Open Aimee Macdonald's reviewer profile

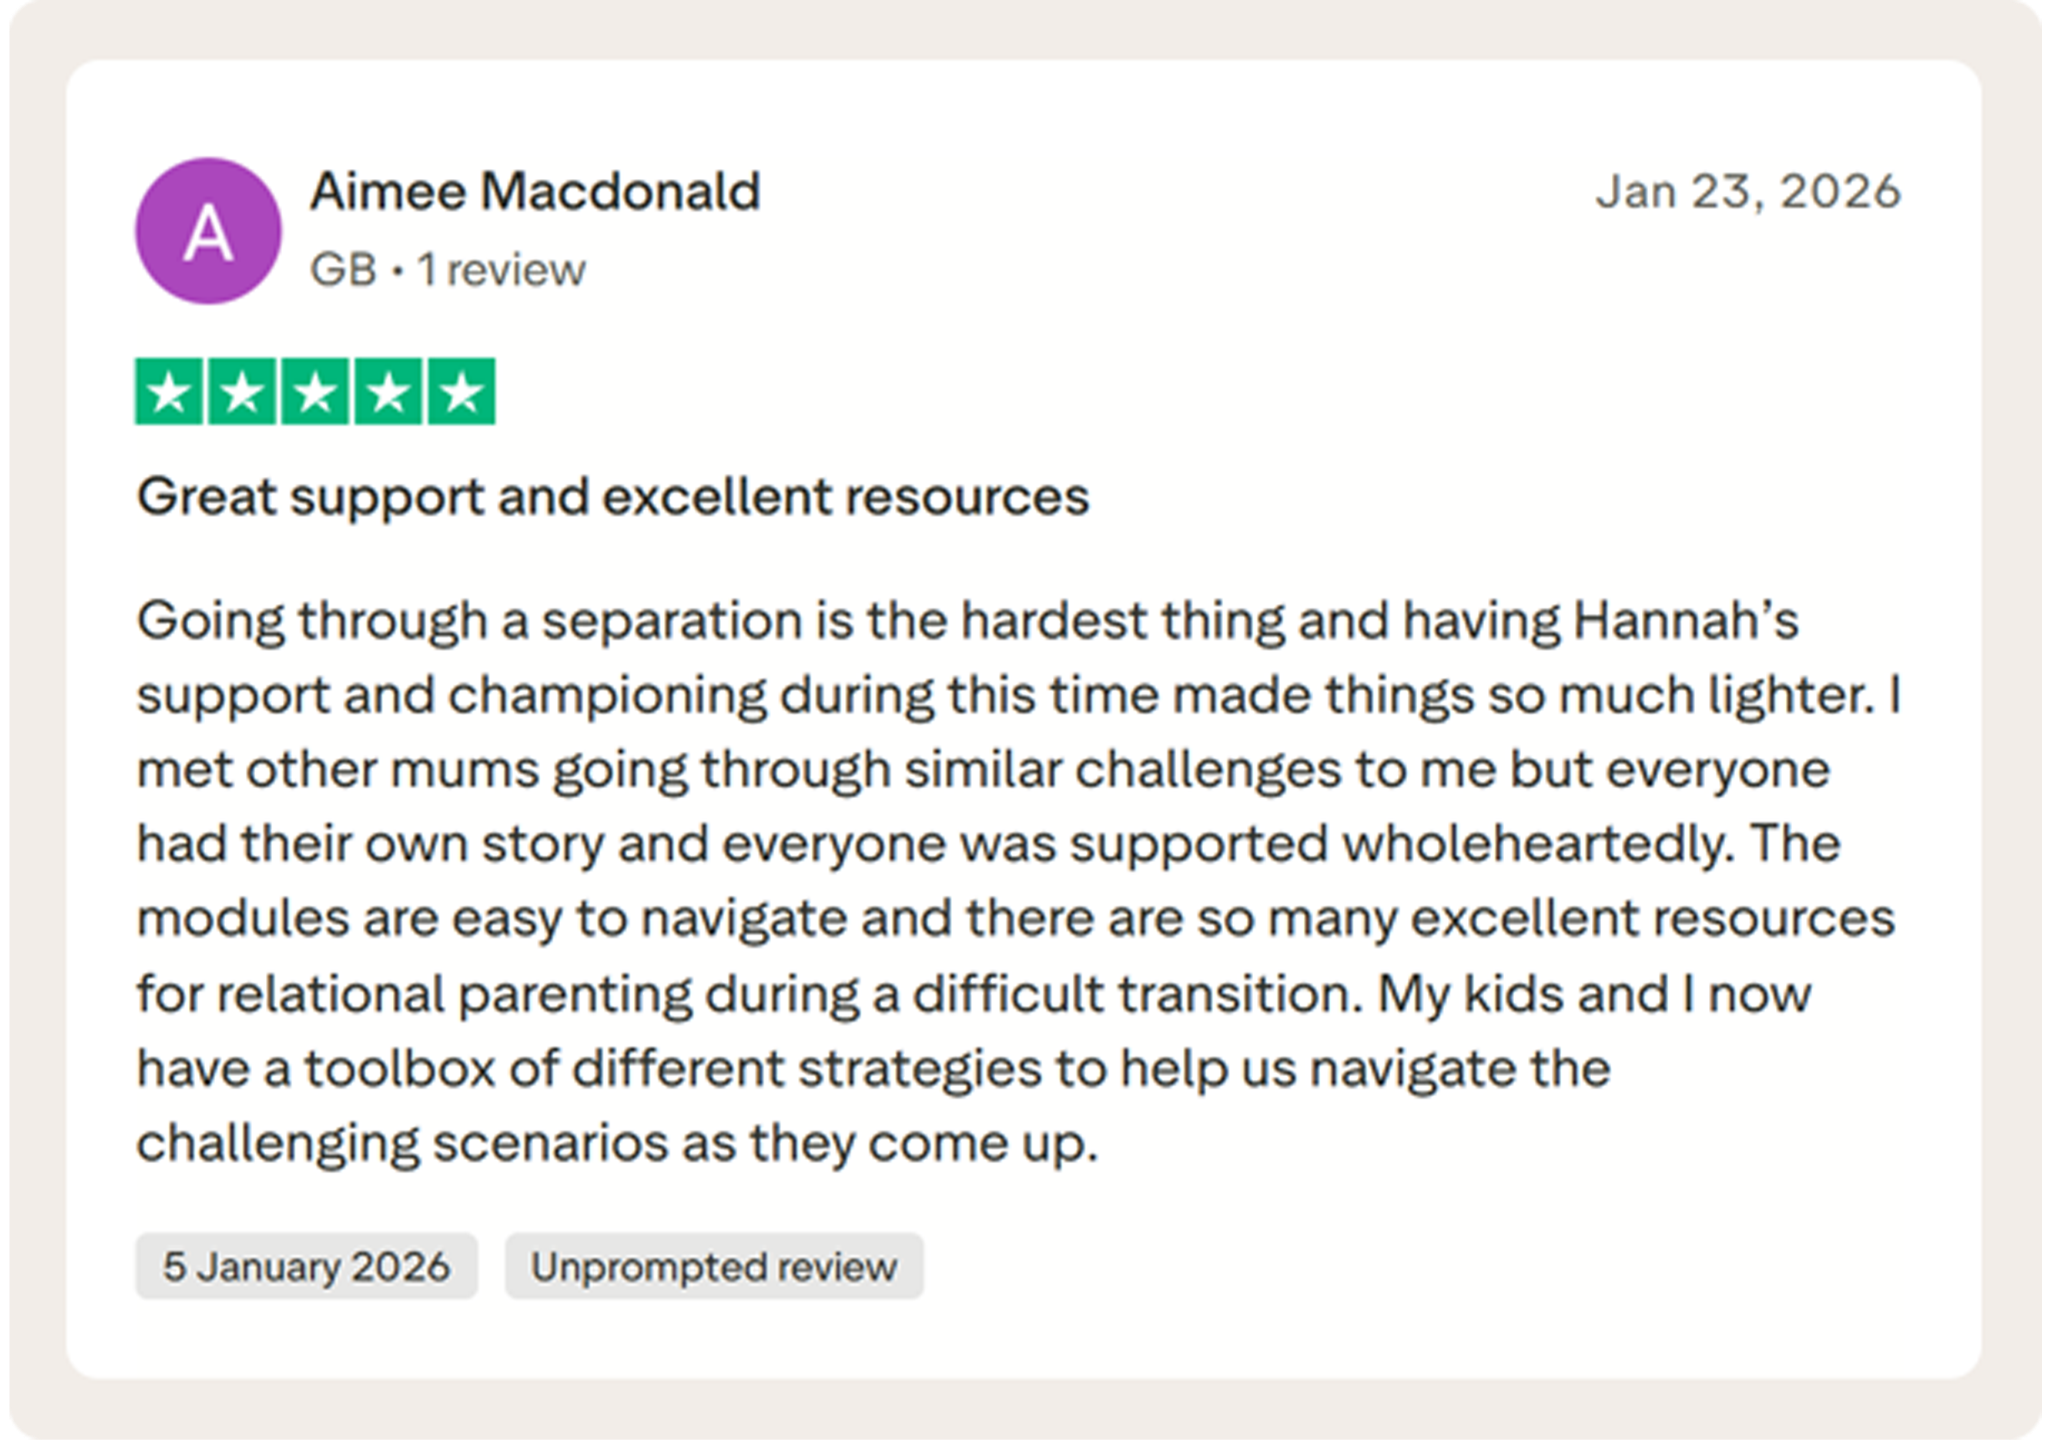point(535,191)
